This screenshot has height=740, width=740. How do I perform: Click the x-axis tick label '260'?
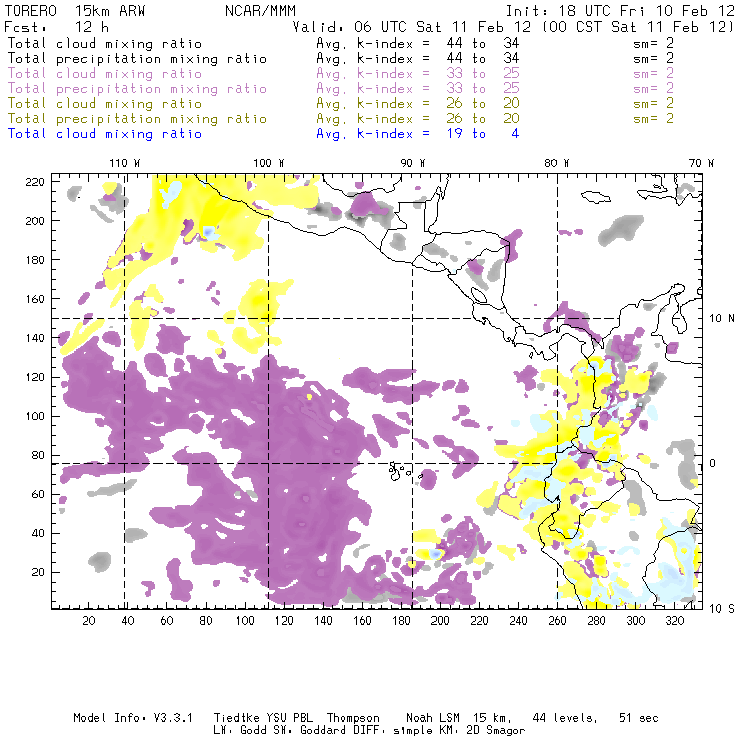click(557, 621)
